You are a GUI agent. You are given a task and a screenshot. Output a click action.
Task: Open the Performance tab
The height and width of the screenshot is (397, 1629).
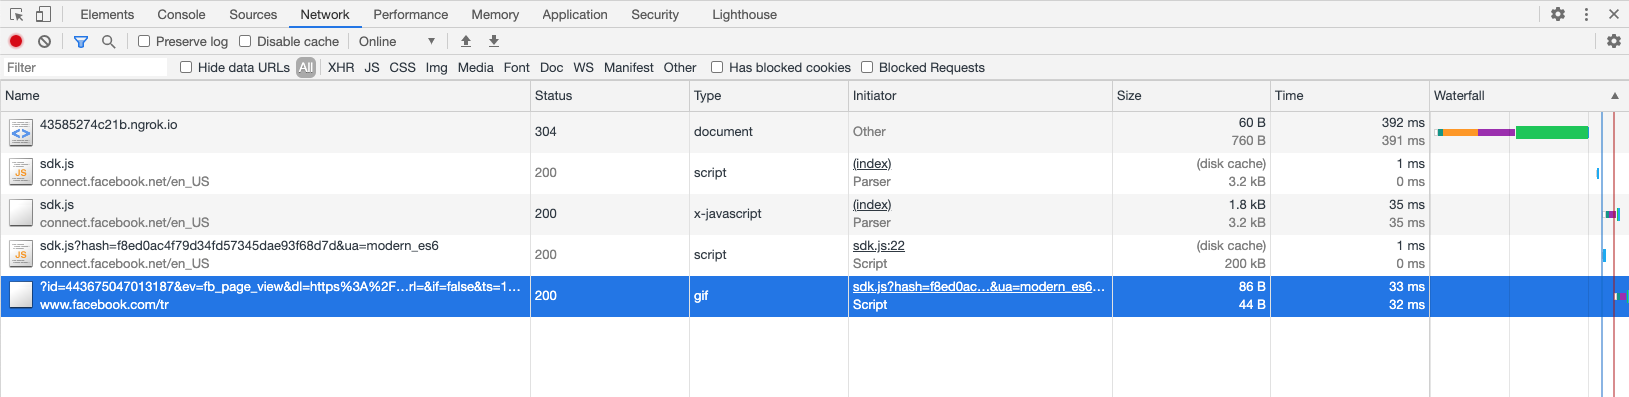tap(411, 14)
